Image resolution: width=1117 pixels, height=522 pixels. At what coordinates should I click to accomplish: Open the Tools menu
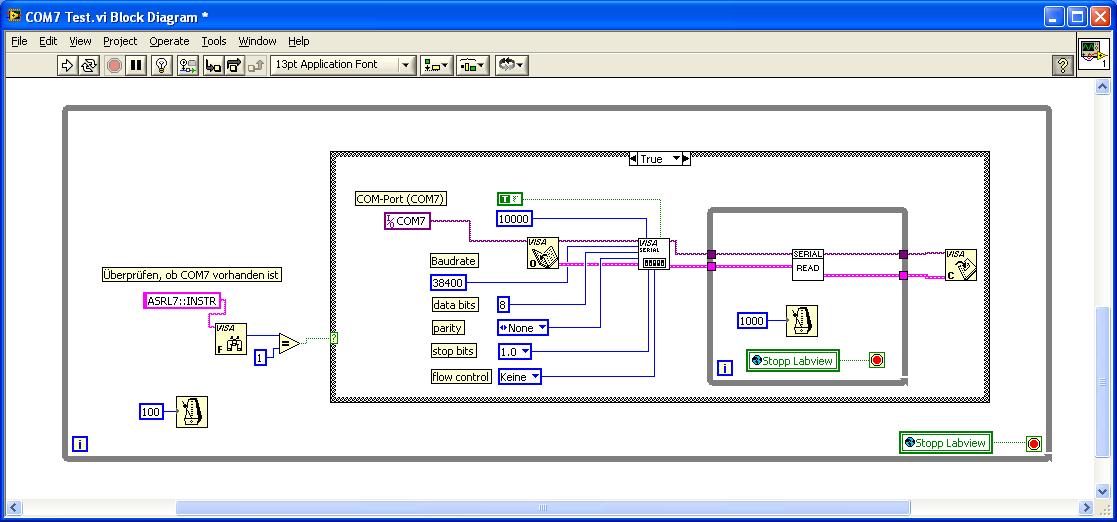(214, 41)
